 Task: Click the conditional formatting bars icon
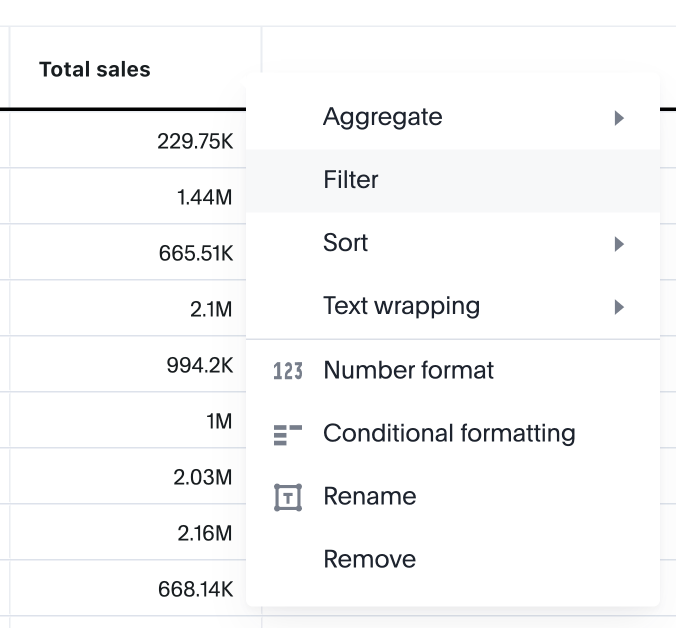coord(288,434)
